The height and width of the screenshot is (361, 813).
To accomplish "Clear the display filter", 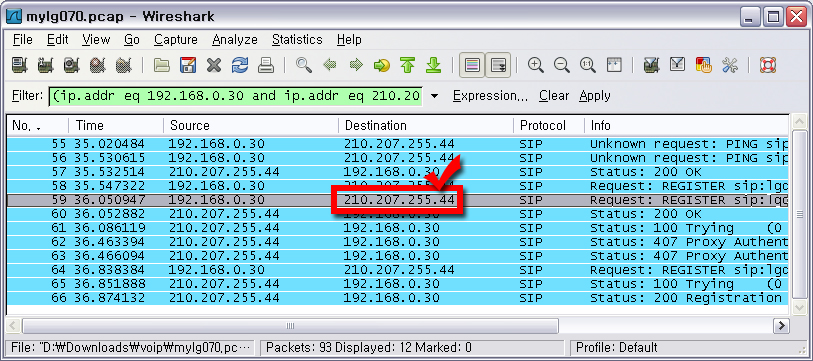I will 554,96.
